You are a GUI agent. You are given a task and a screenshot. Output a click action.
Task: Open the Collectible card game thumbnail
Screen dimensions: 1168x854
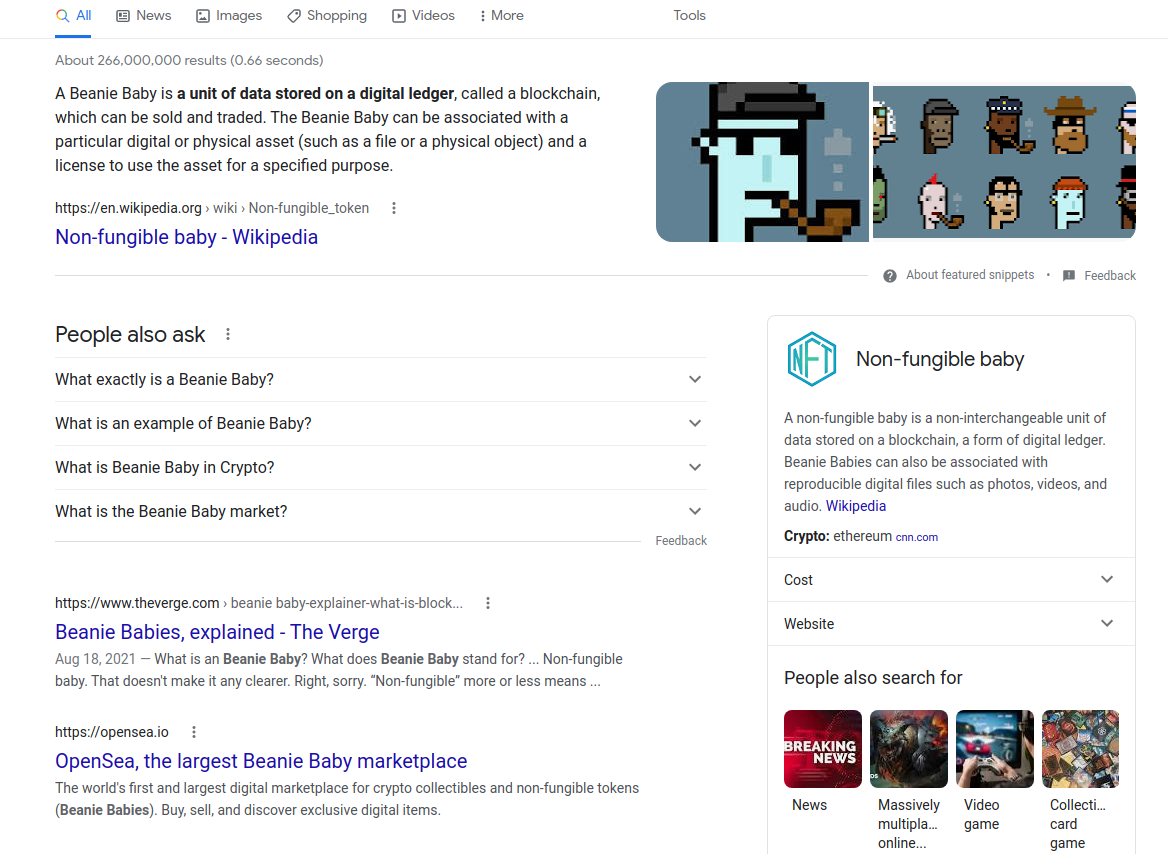pos(1081,749)
